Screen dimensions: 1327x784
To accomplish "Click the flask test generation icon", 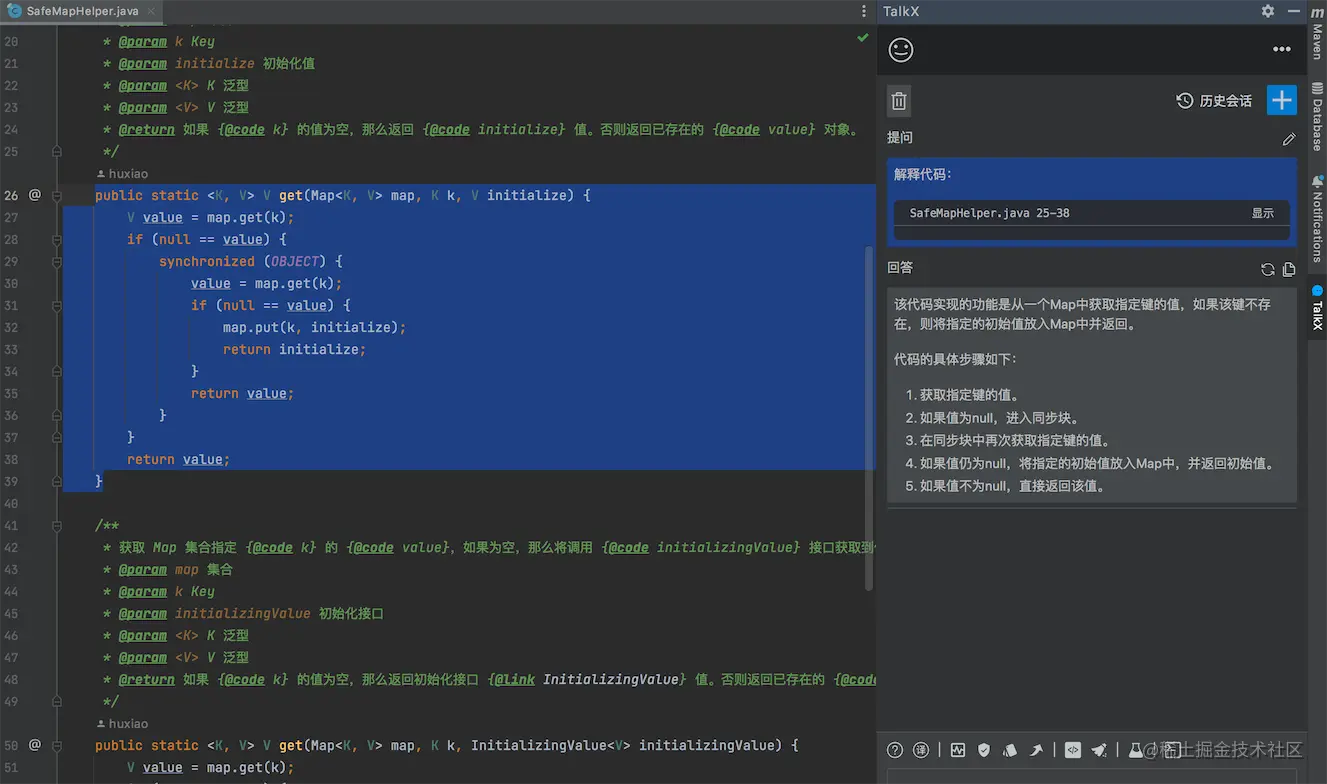I will (x=1136, y=750).
